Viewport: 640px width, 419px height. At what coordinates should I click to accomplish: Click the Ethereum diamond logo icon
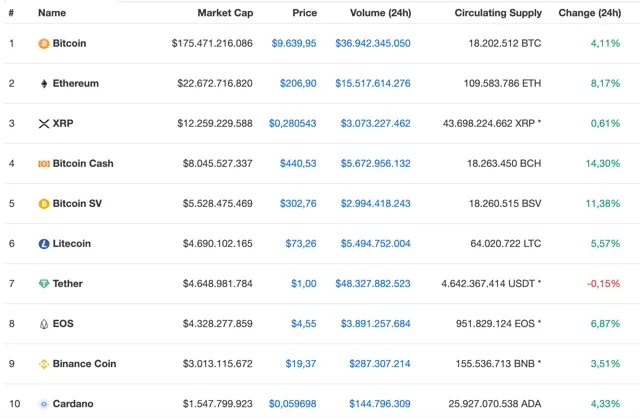pos(44,84)
